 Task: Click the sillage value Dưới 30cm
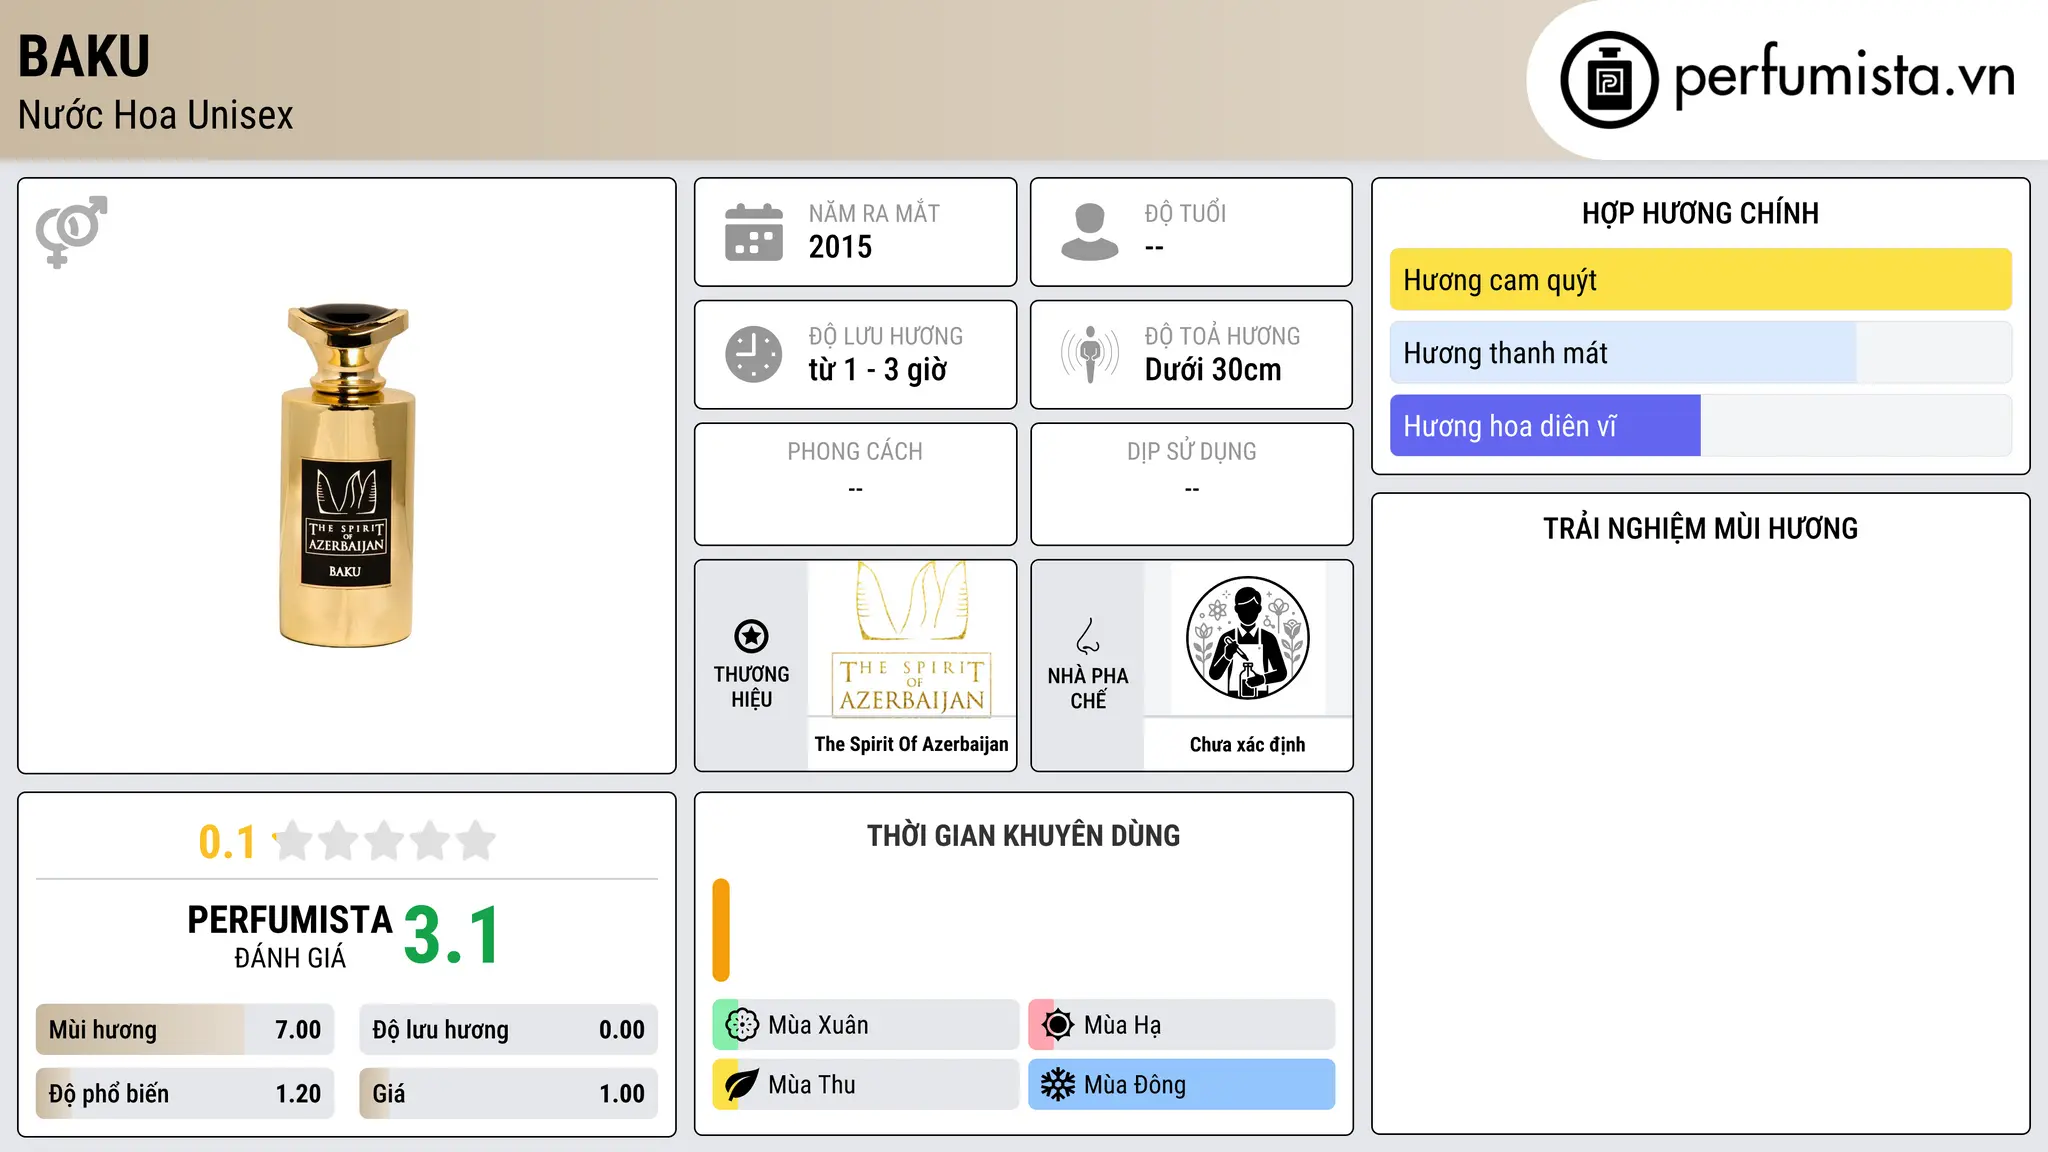coord(1213,370)
